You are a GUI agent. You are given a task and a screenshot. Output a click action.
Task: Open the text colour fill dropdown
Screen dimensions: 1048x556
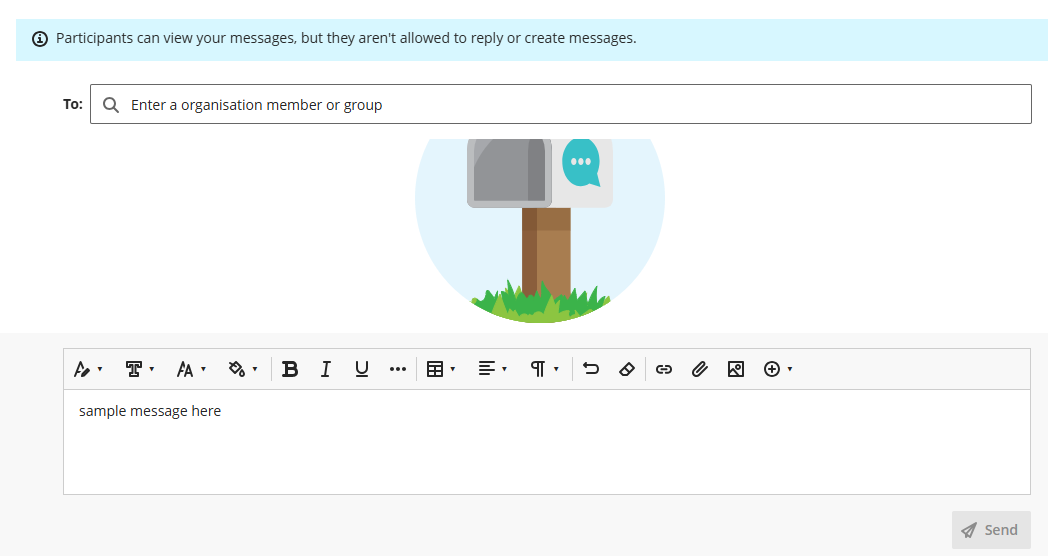[243, 369]
